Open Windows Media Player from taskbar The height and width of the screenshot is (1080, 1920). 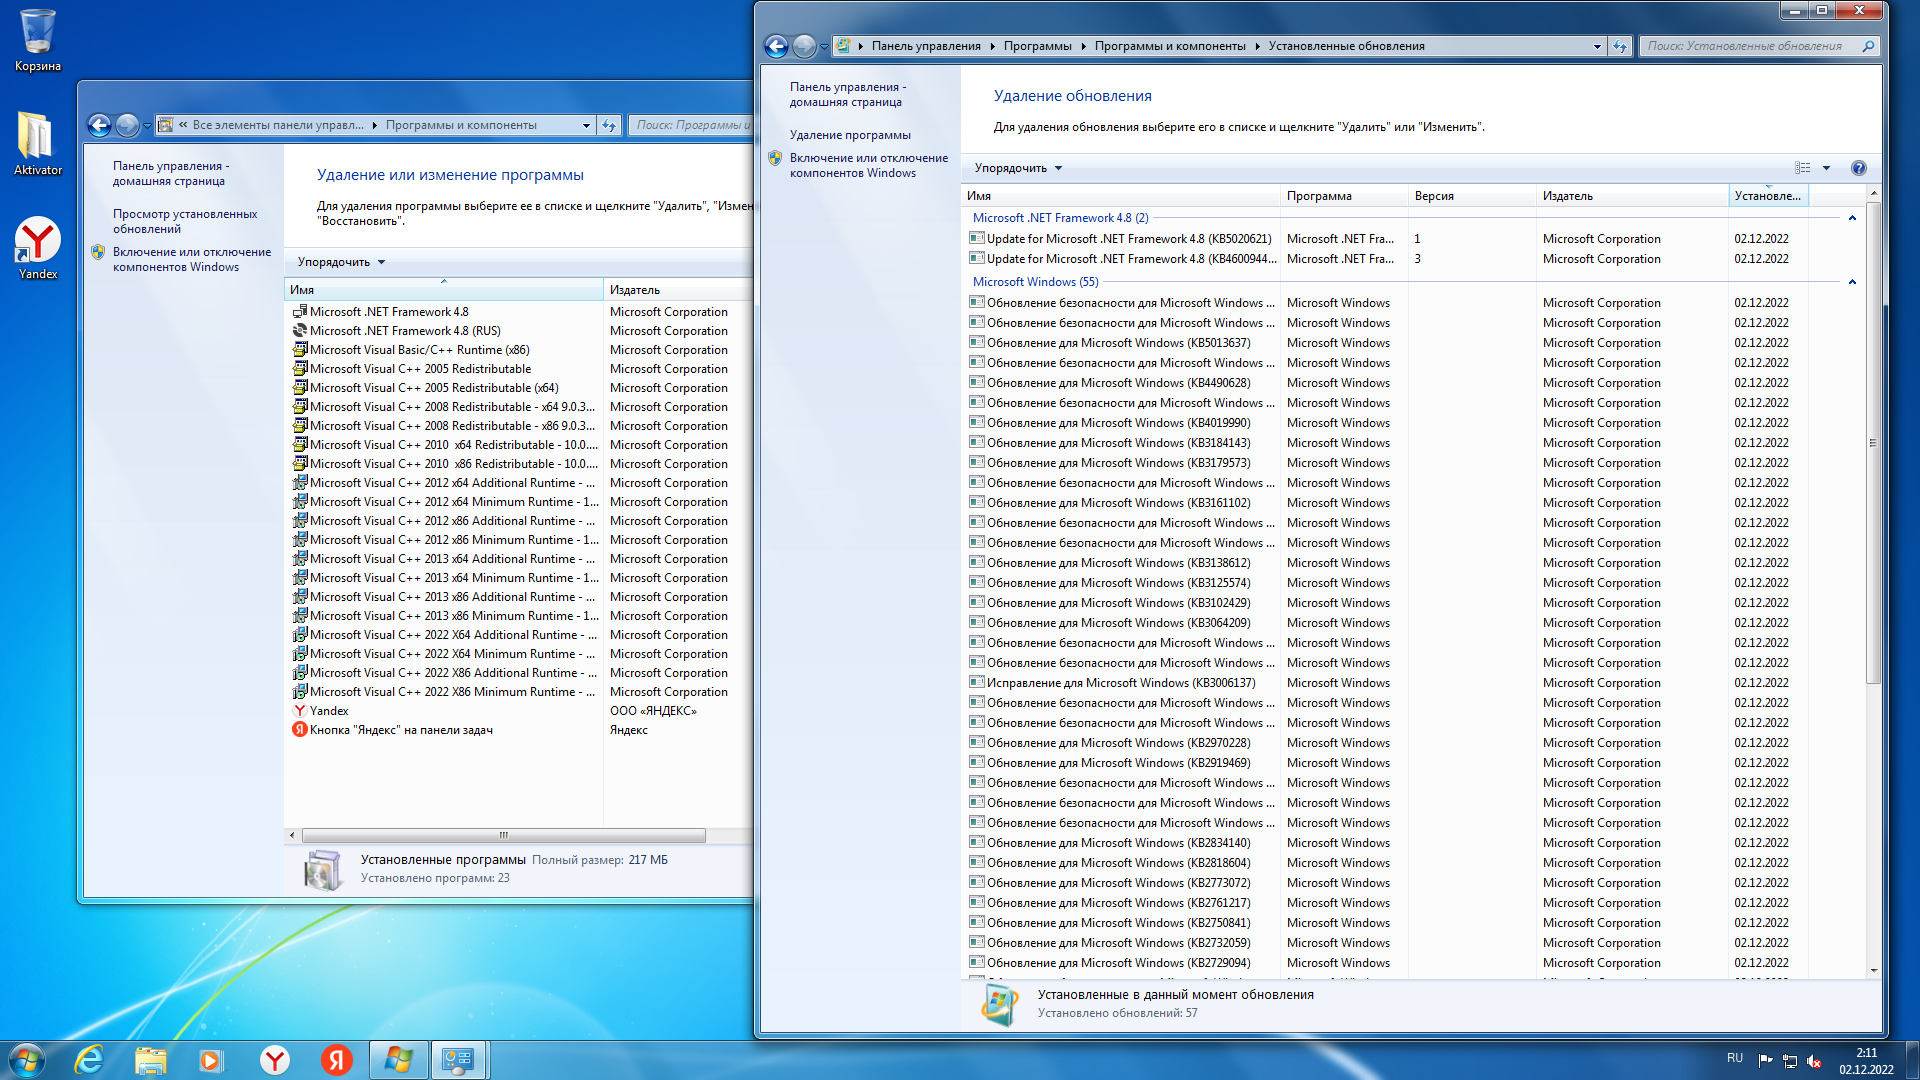(x=211, y=1059)
